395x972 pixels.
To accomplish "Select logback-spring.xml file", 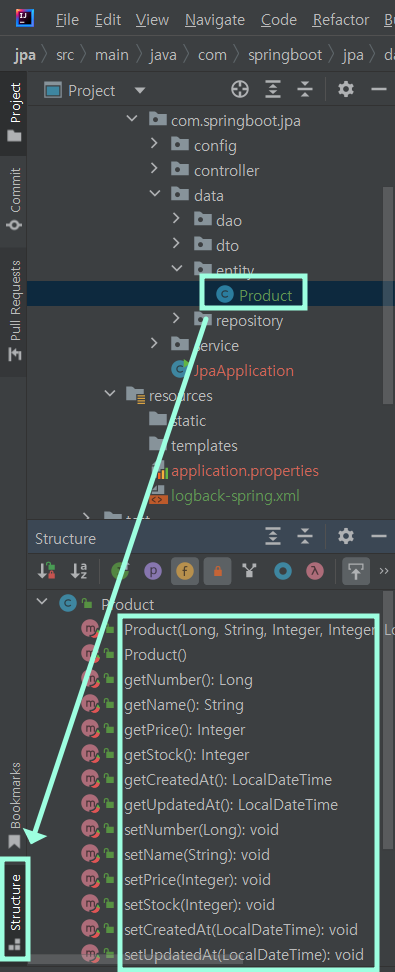I will pyautogui.click(x=235, y=495).
